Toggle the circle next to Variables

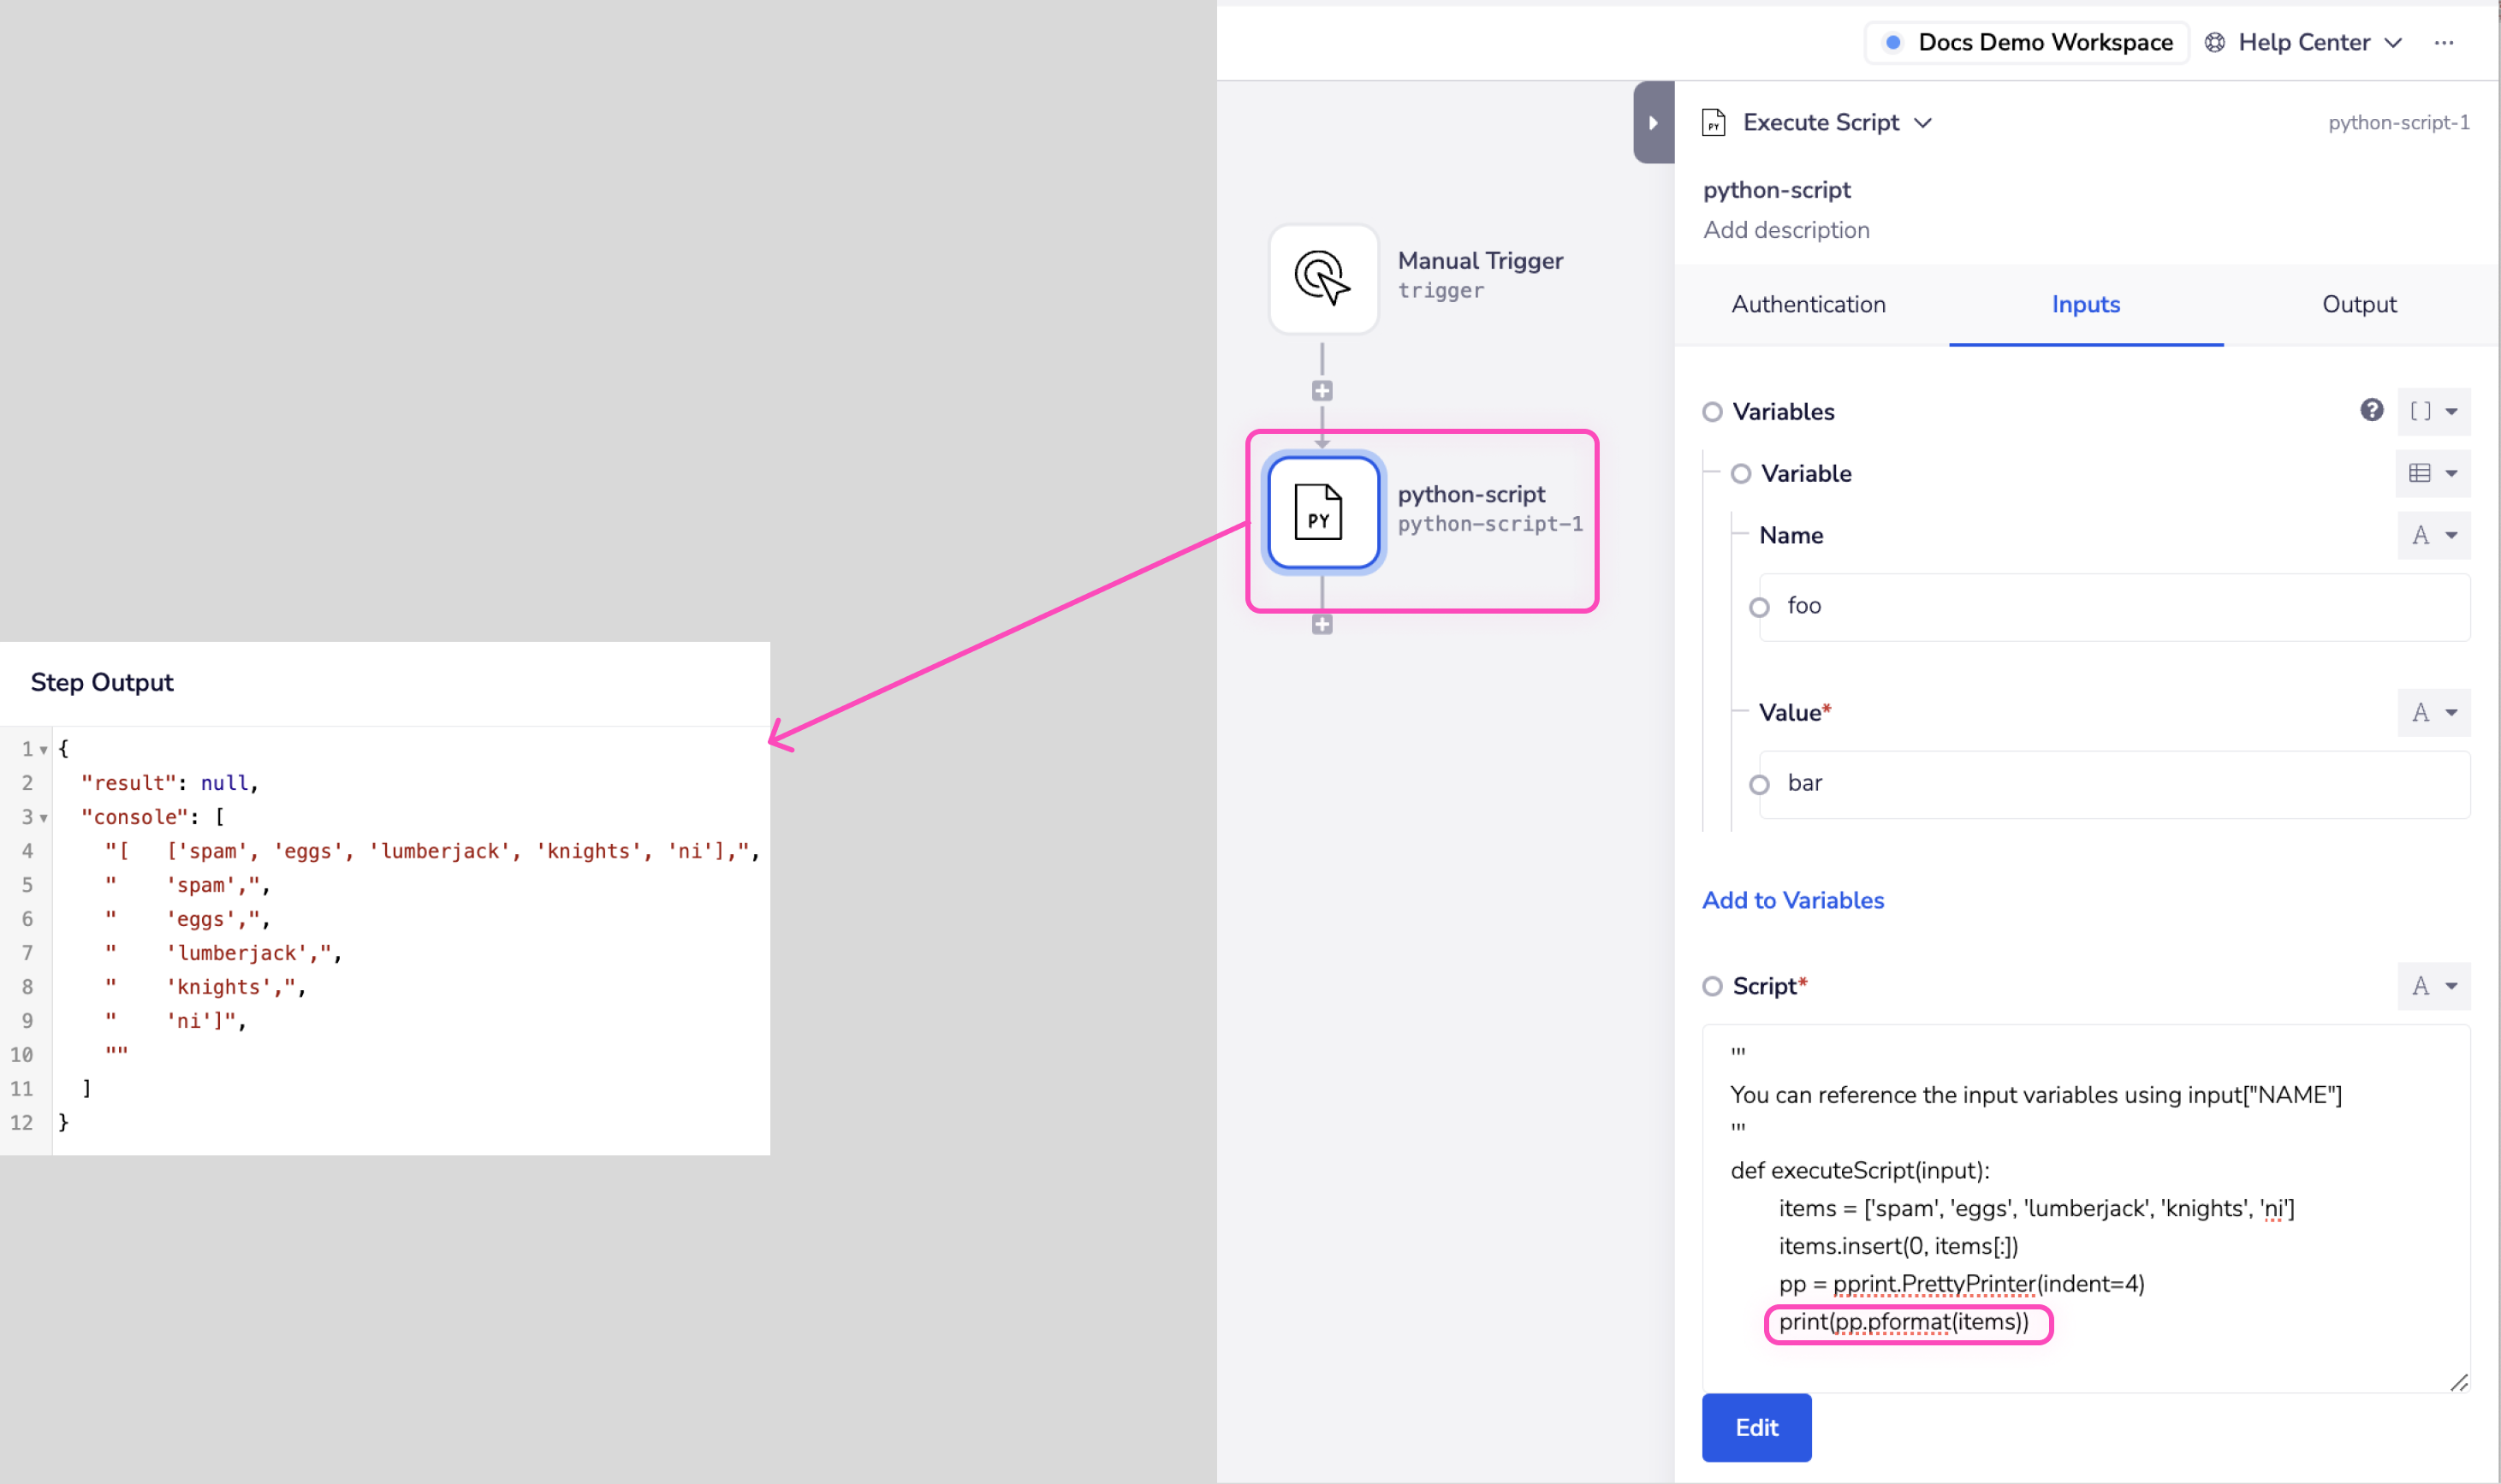coord(1712,412)
